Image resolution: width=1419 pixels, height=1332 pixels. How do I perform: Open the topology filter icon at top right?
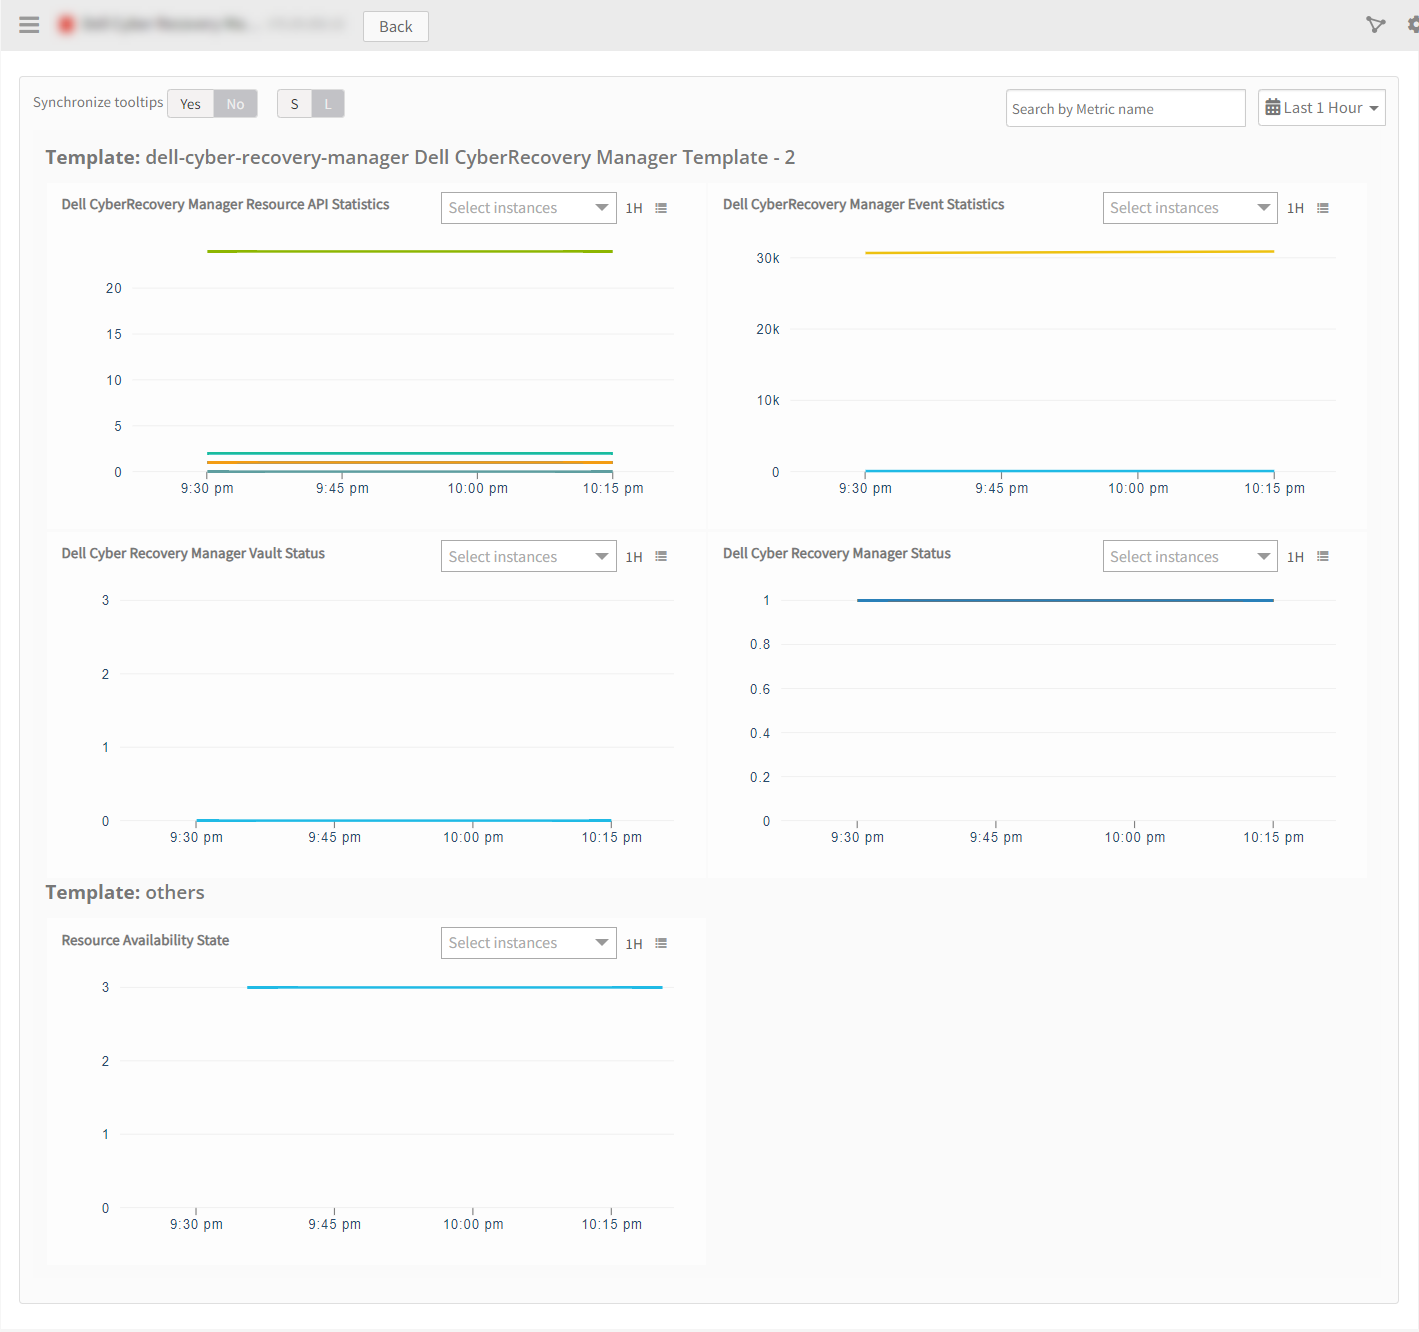point(1376,25)
